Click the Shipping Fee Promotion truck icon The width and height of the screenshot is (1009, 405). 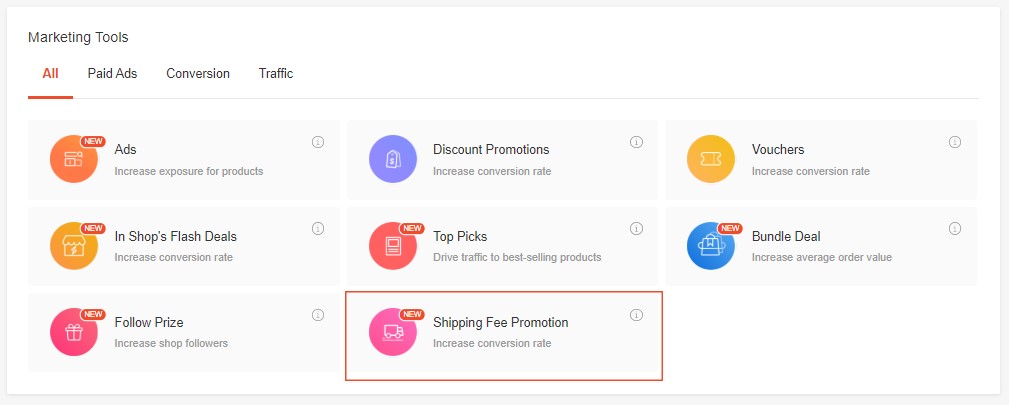[393, 332]
